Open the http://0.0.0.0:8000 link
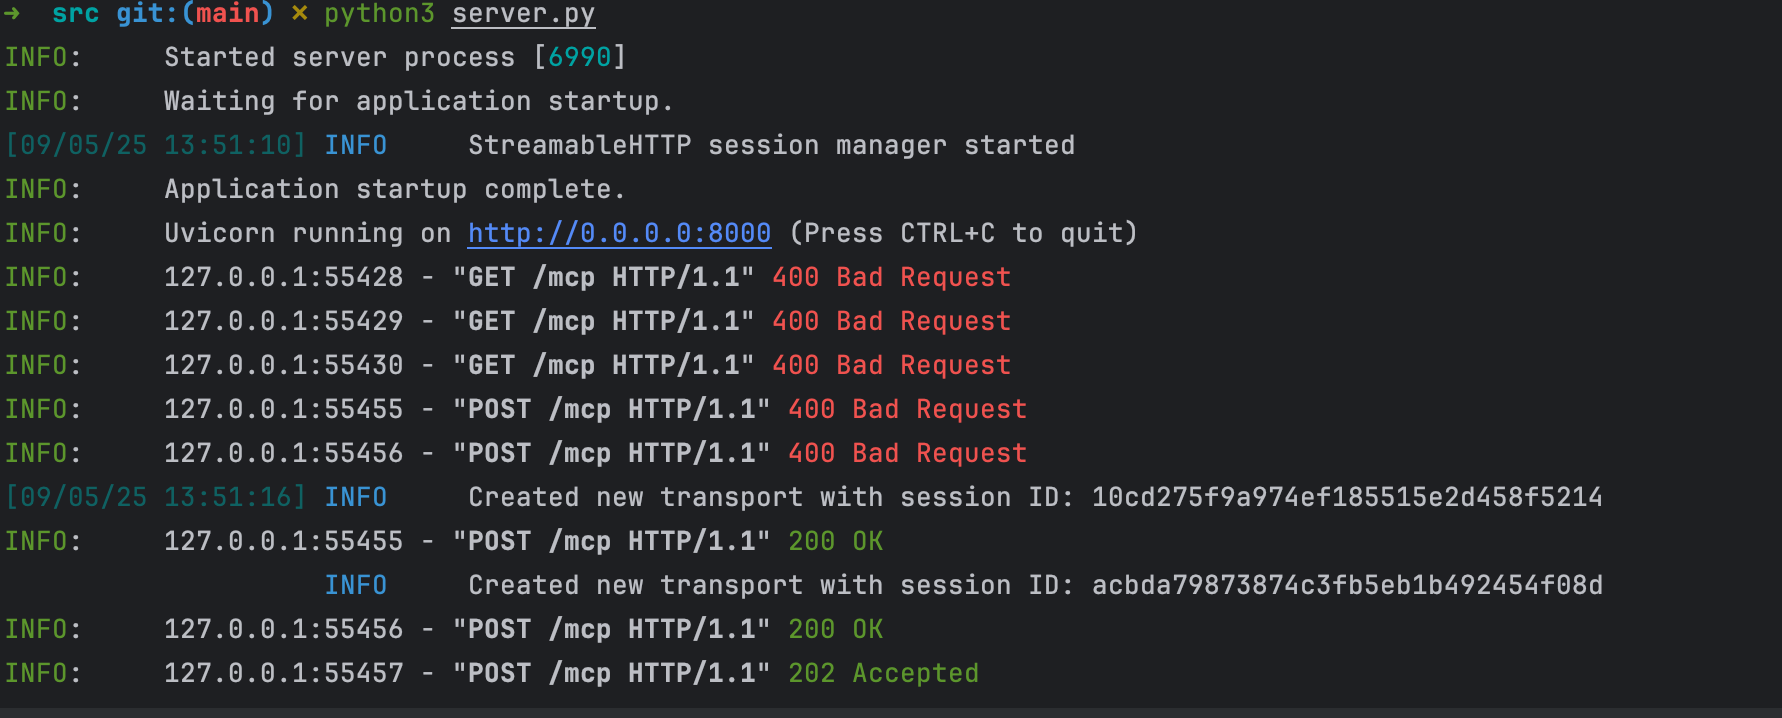 [x=619, y=233]
